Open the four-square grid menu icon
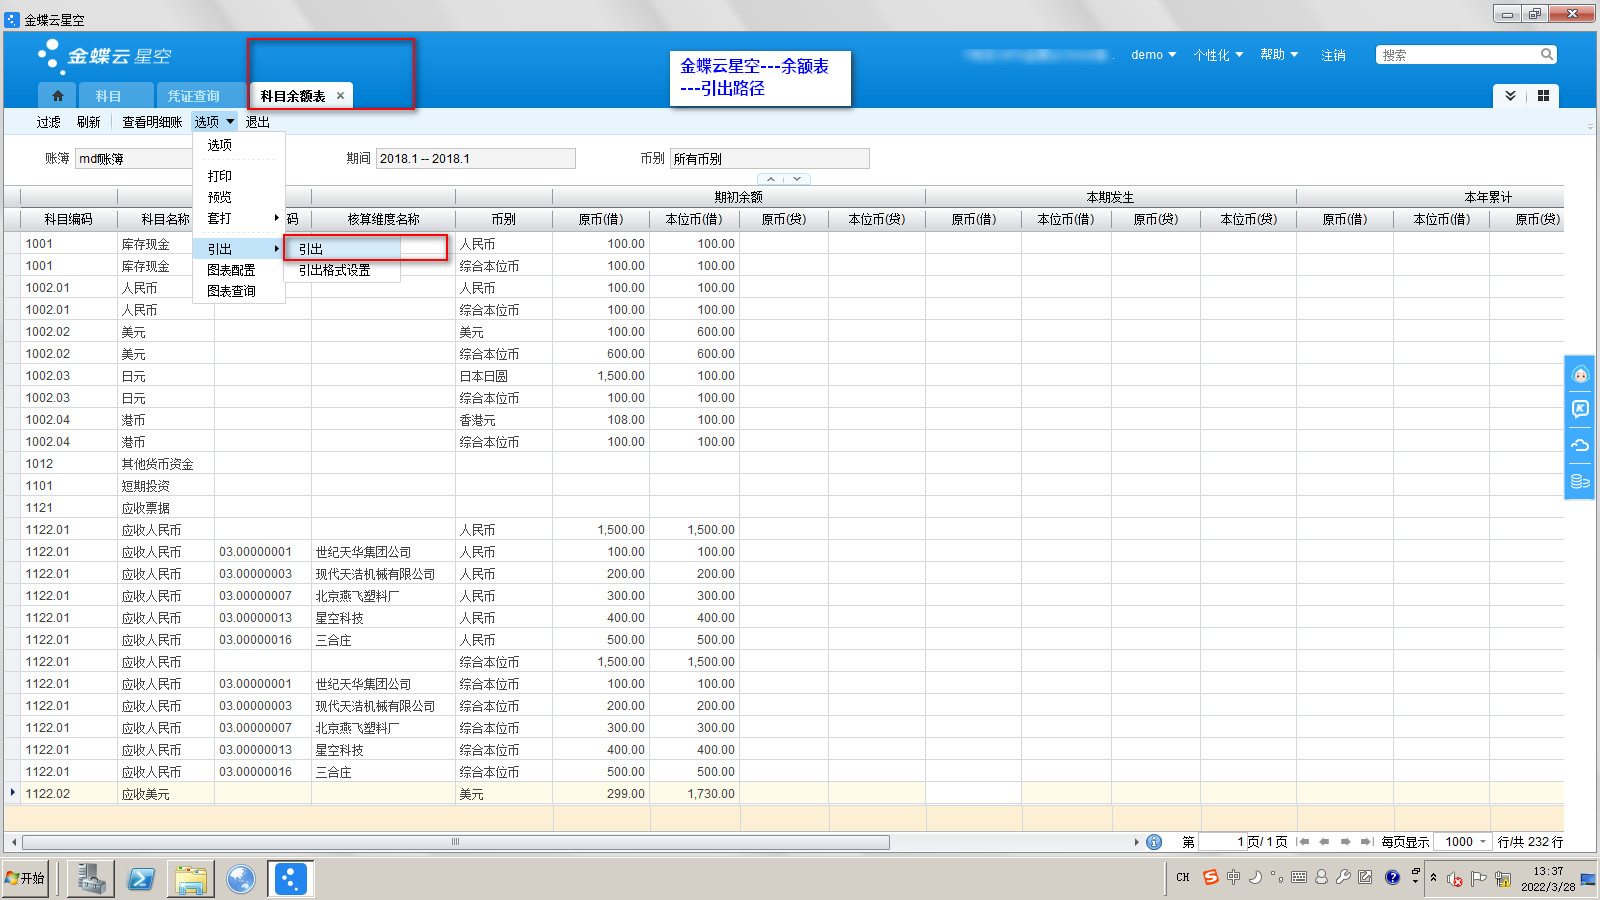Image resolution: width=1600 pixels, height=900 pixels. 1543,96
